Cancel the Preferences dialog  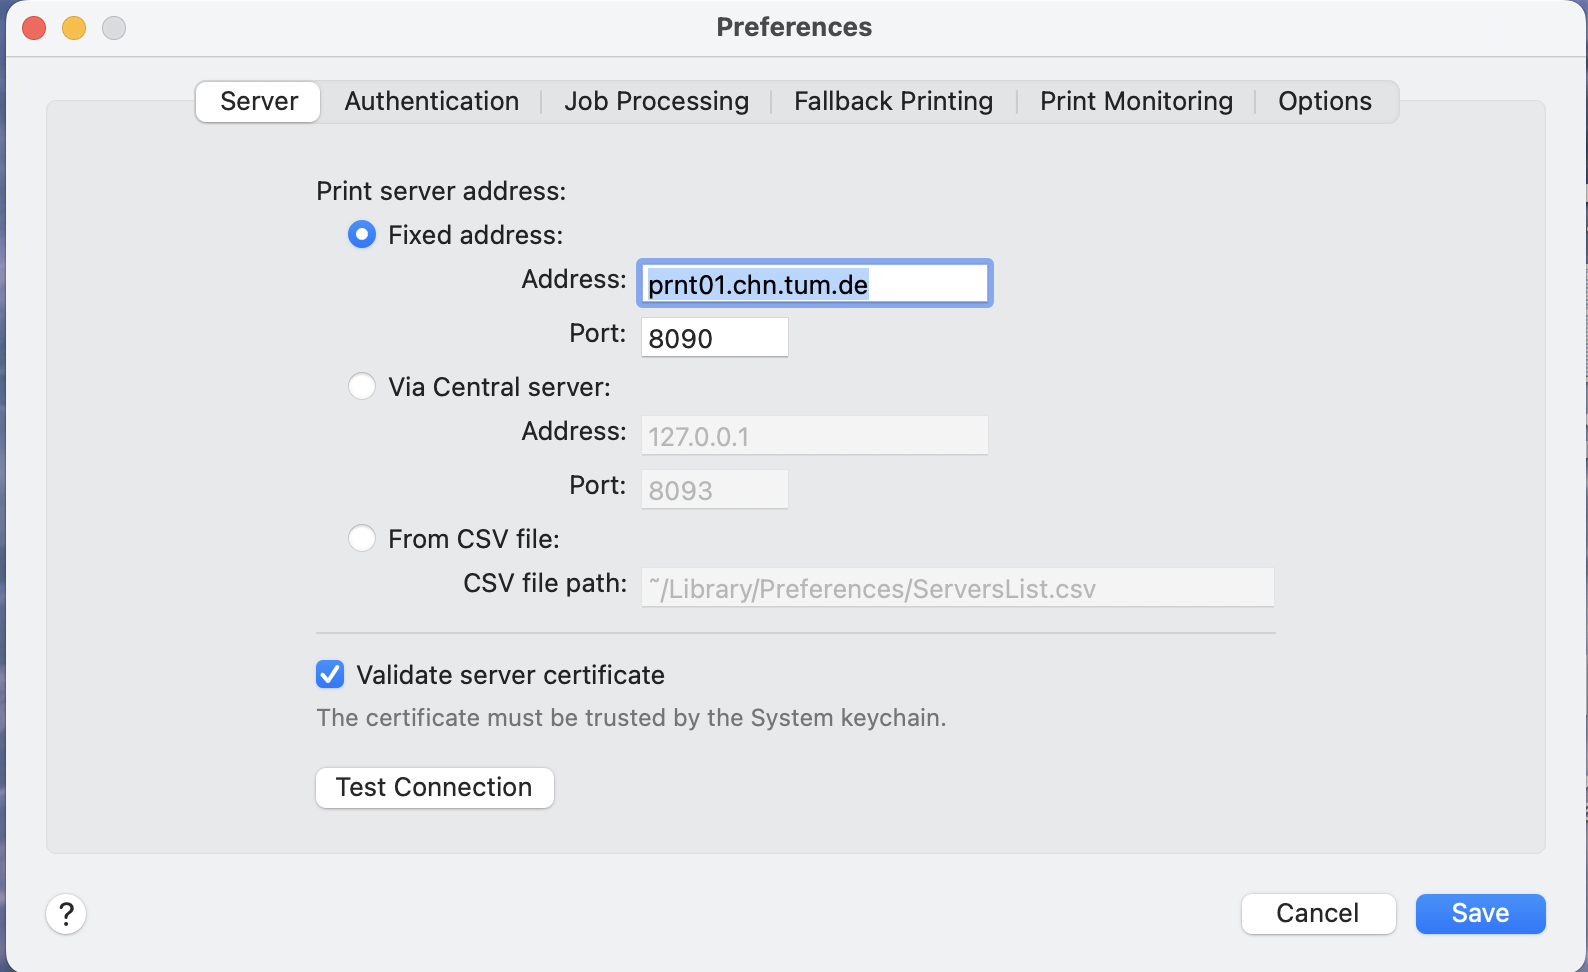[1317, 913]
